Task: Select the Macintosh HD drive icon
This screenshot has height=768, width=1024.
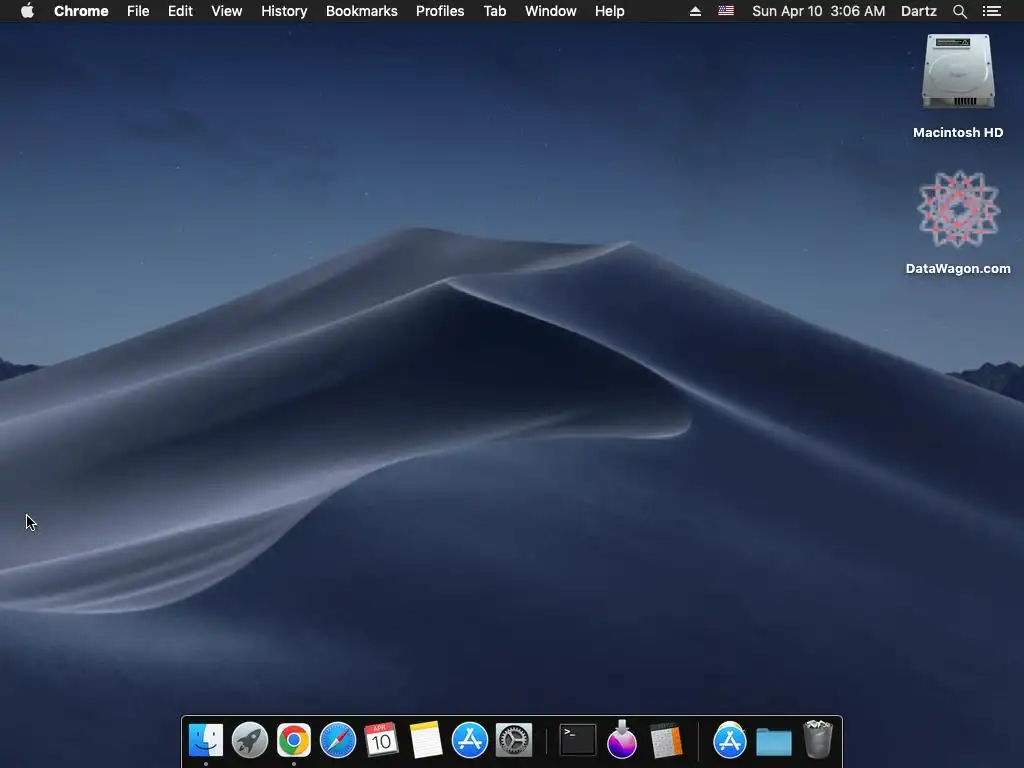Action: 958,72
